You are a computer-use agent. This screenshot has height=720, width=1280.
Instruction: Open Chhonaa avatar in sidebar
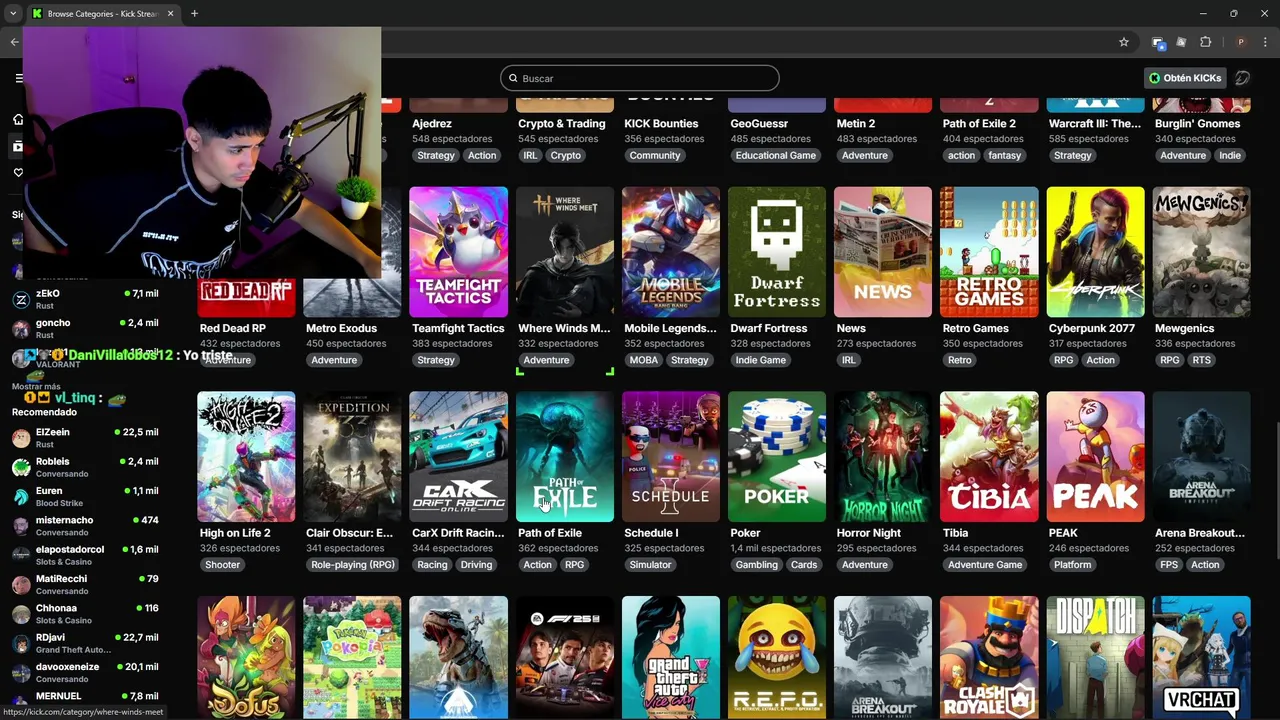coord(20,613)
